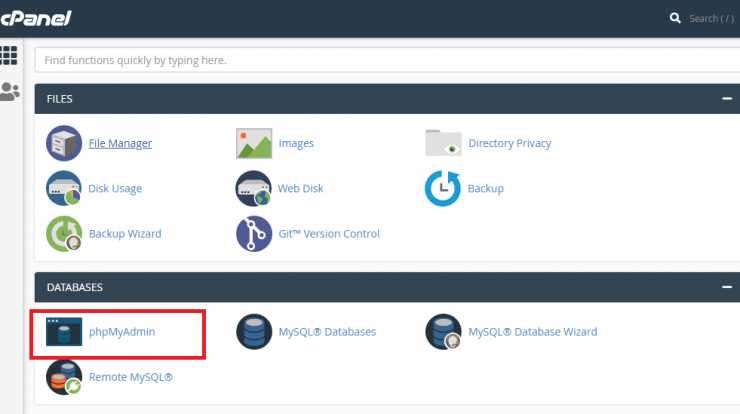
Task: Open the Backup Wizard link
Action: coord(125,234)
